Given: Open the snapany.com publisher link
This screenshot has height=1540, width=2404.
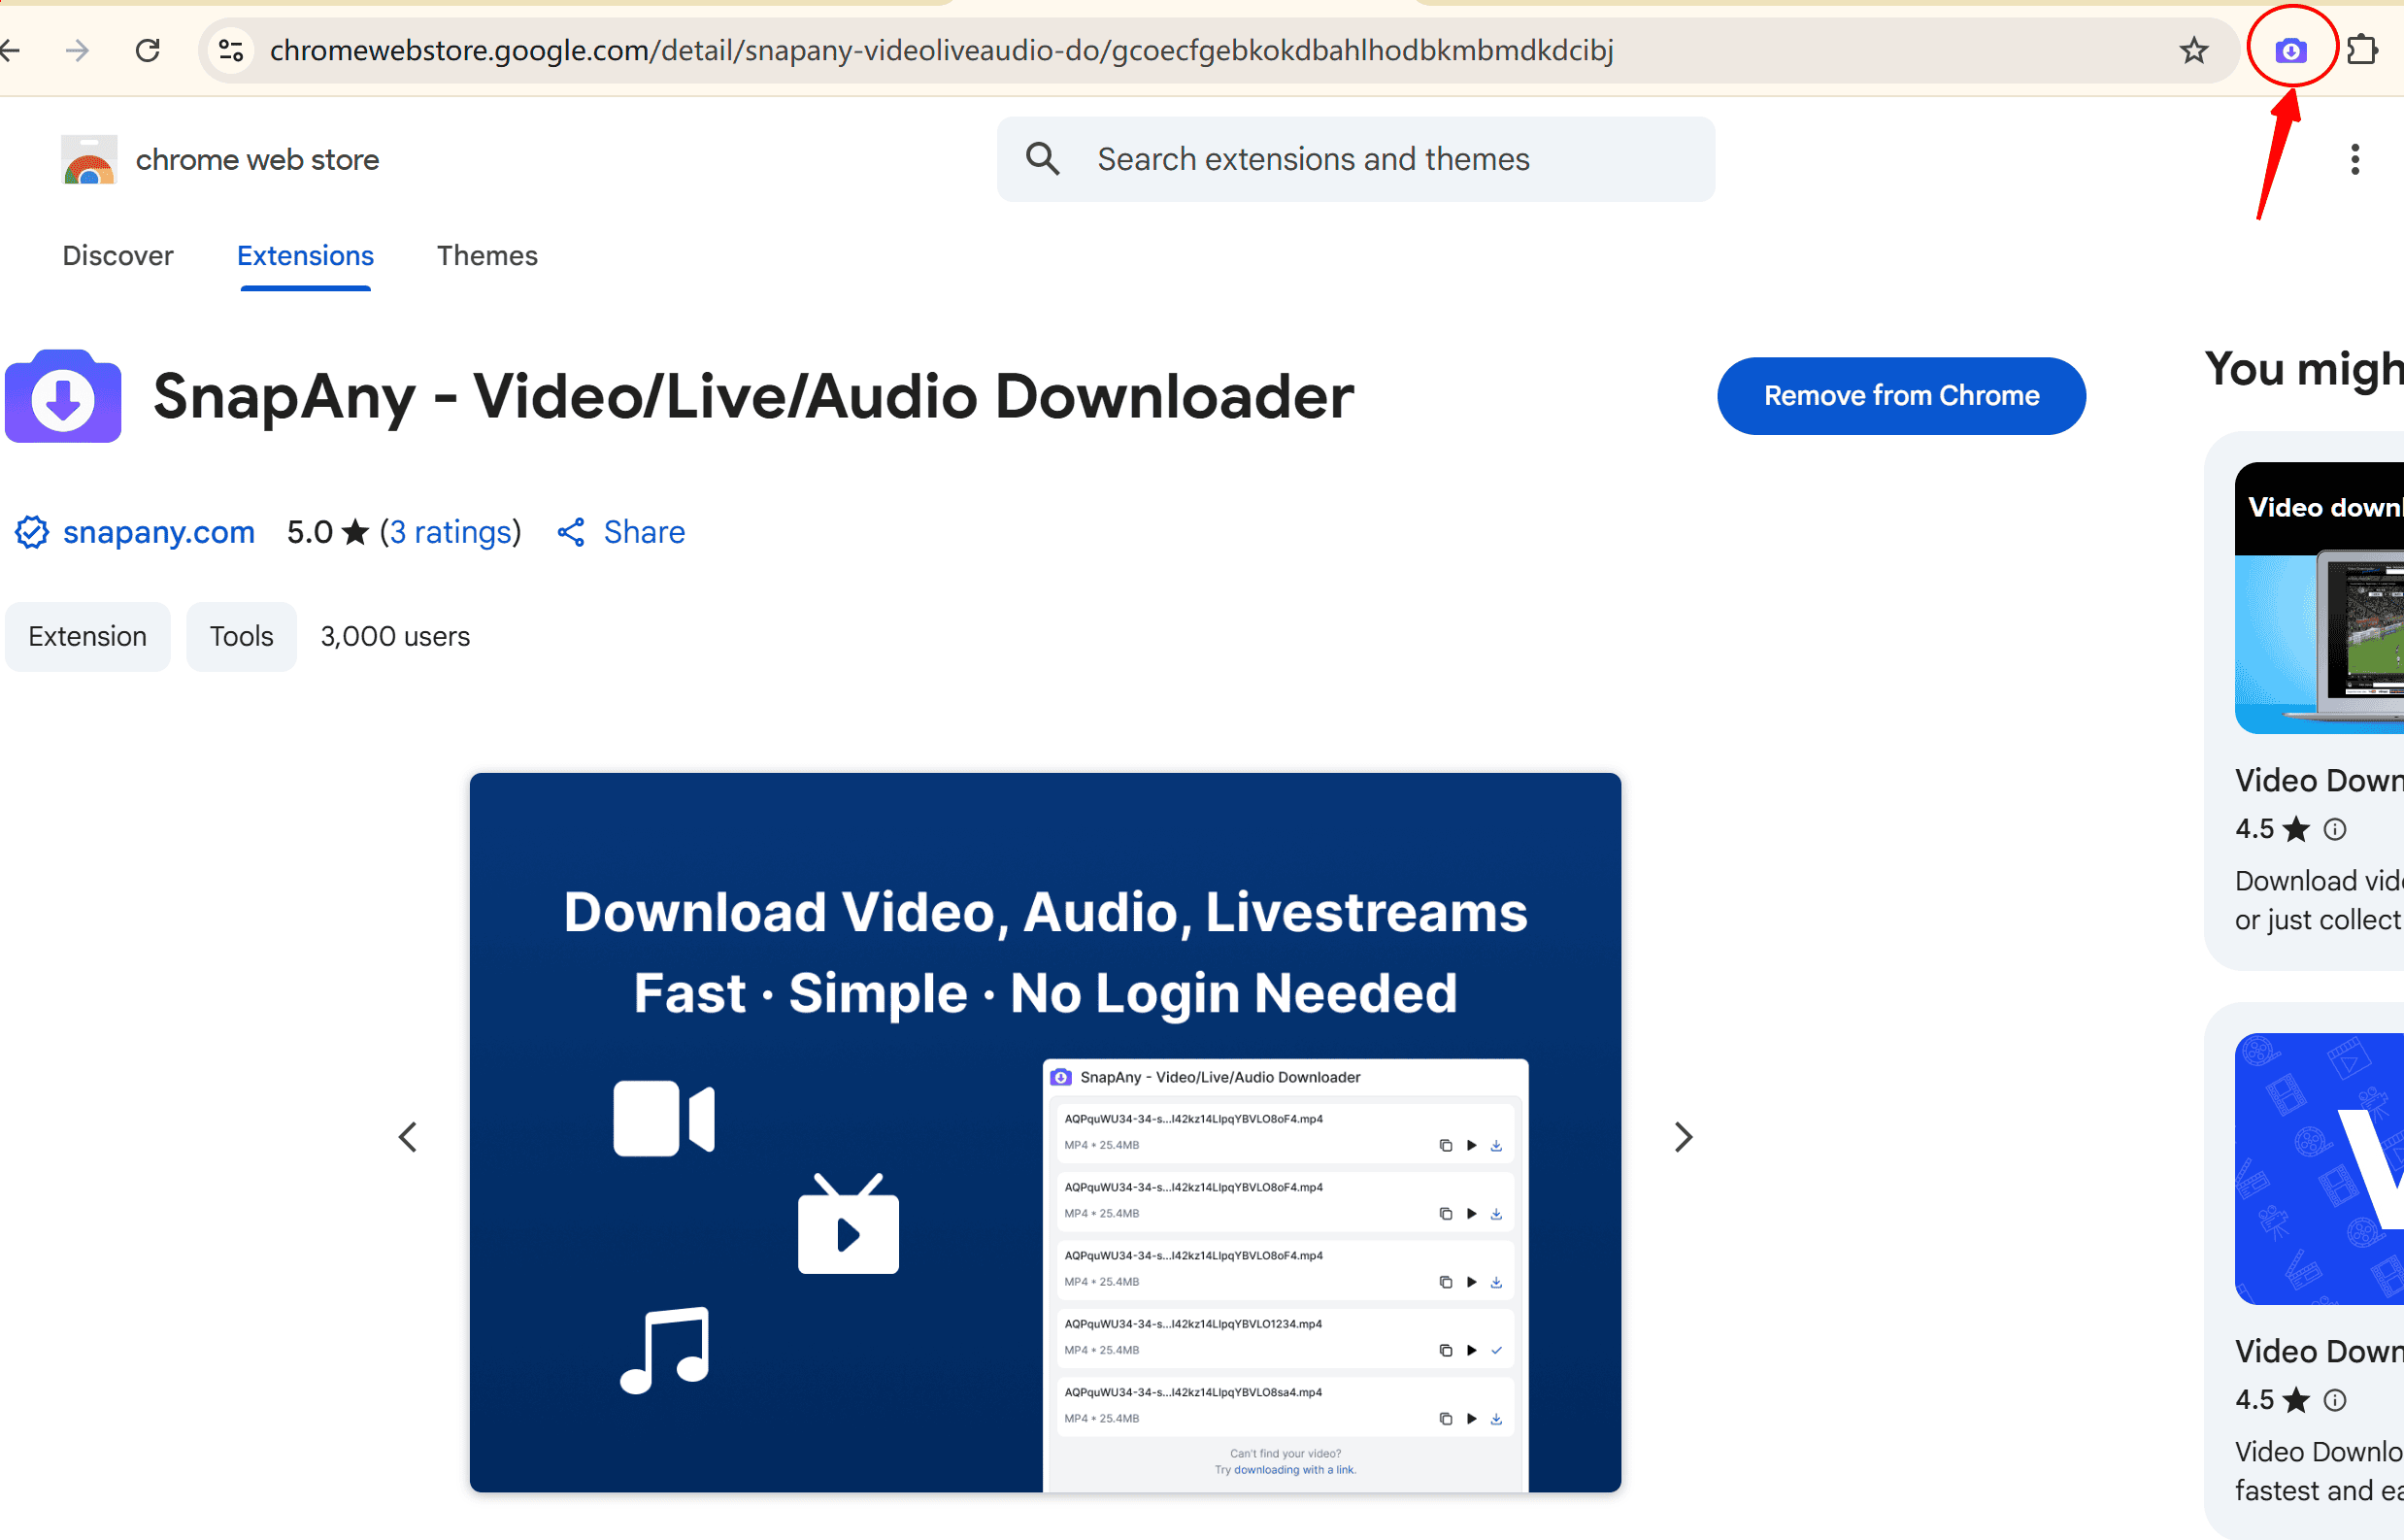Looking at the screenshot, I should pyautogui.click(x=158, y=532).
